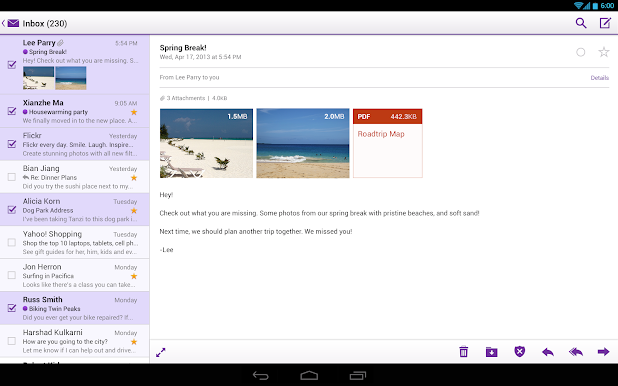Open the Roadtrip Map PDF attachment

[387, 143]
